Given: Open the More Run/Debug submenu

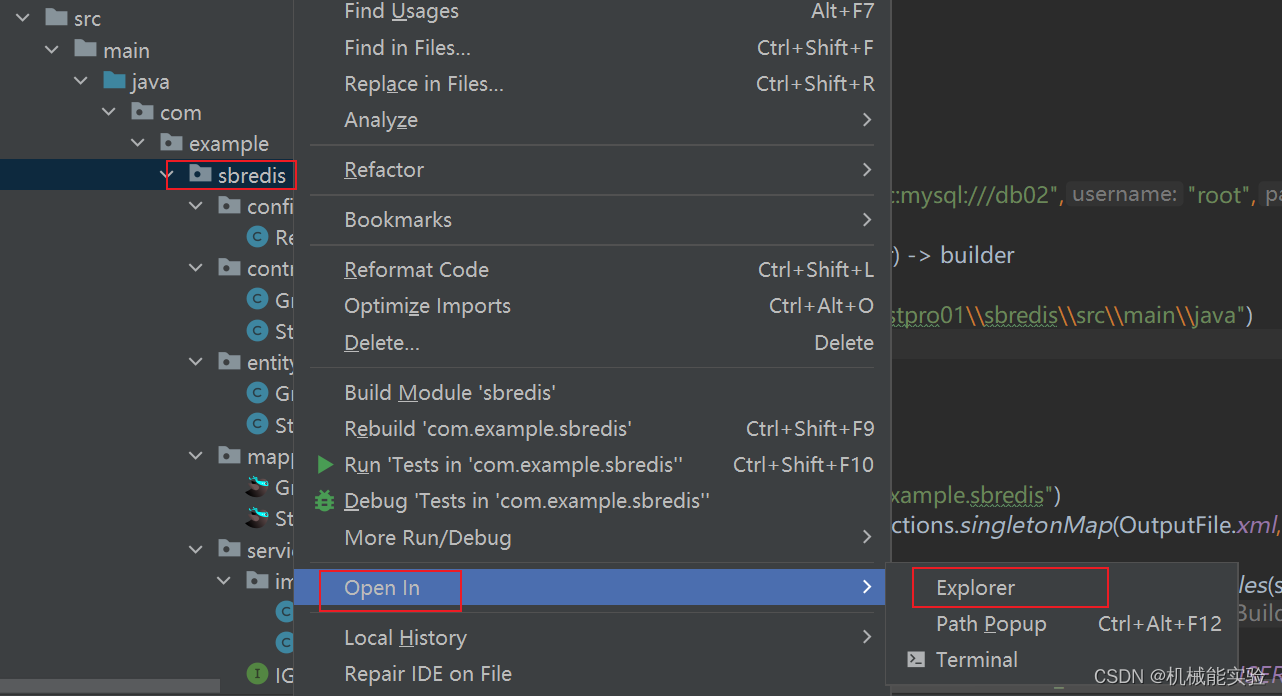Looking at the screenshot, I should (x=866, y=537).
